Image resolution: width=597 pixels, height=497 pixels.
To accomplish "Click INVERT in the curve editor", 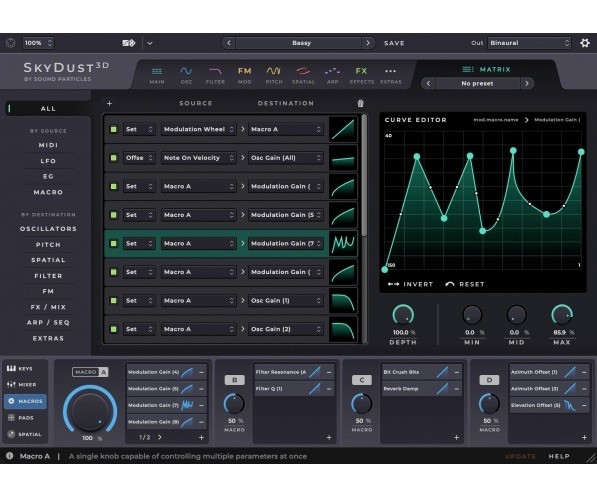I will (410, 284).
